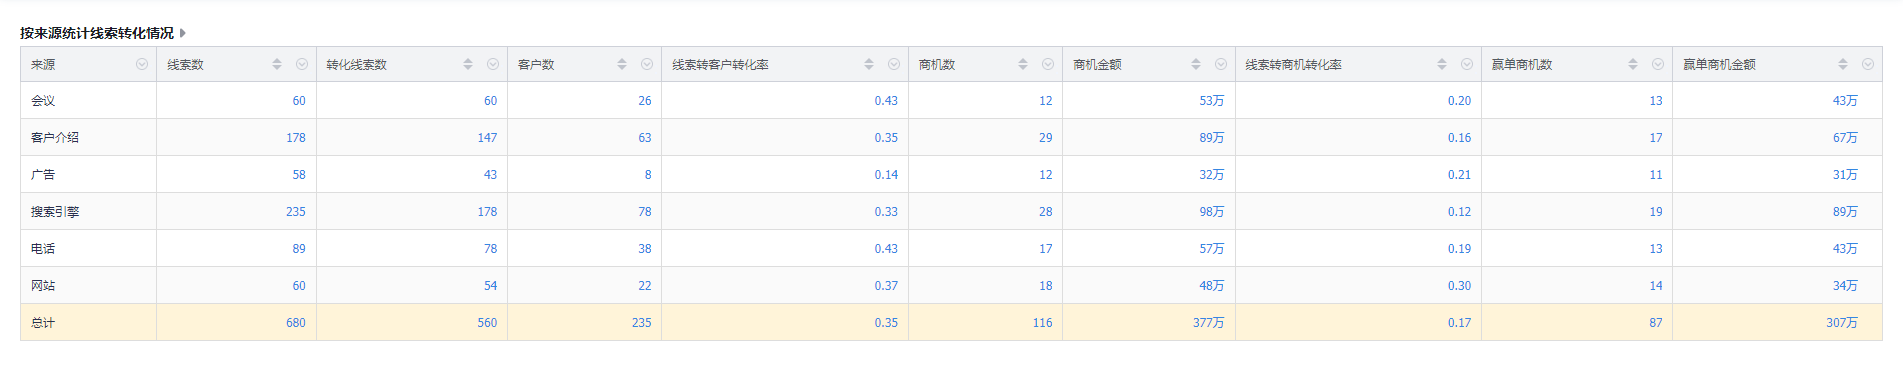Select the 会议 source row cell
This screenshot has height=378, width=1903.
pos(88,101)
